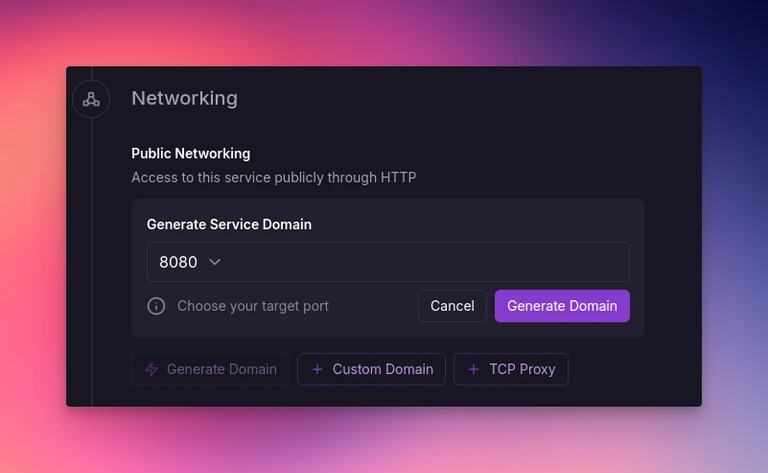Open the 8080 port dropdown chevron

pos(215,262)
